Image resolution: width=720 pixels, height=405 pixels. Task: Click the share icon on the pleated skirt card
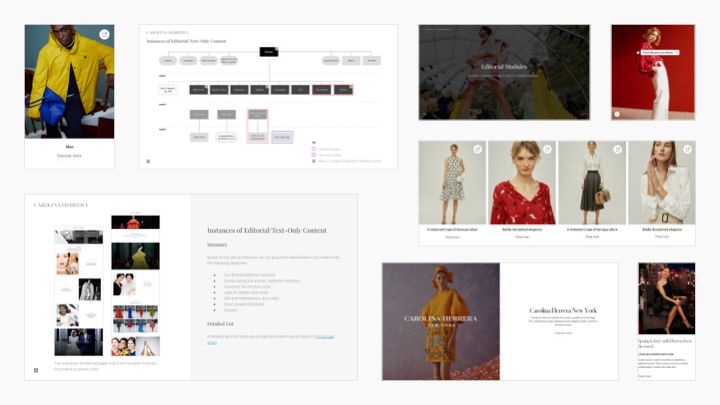point(618,149)
